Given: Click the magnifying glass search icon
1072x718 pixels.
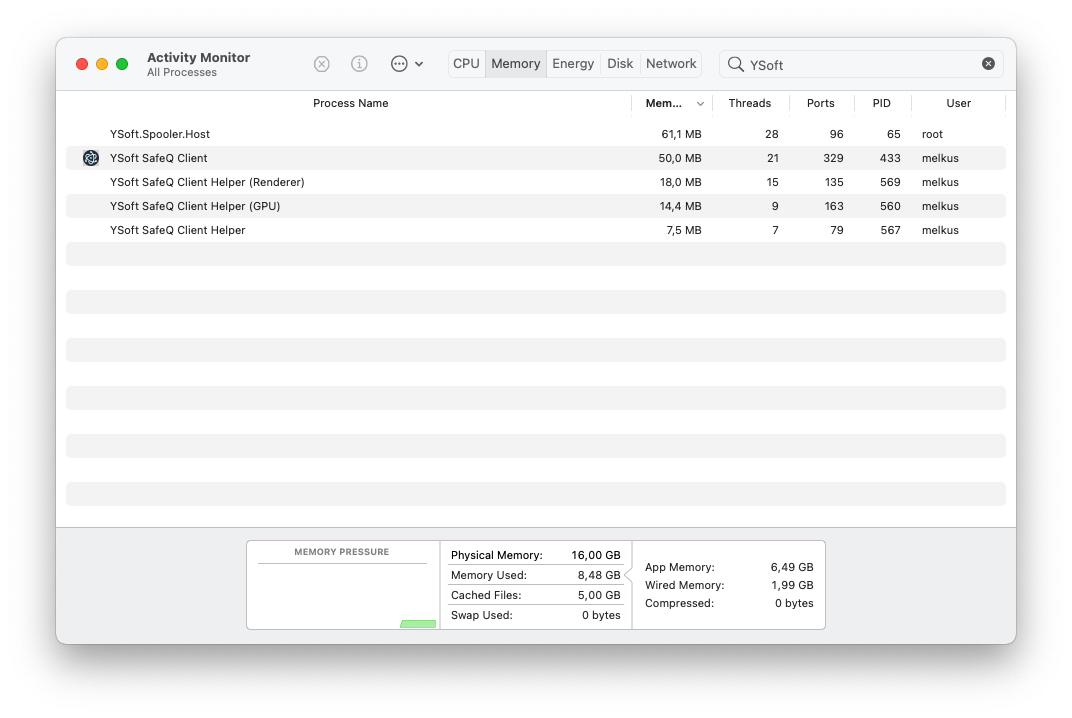Looking at the screenshot, I should point(735,64).
